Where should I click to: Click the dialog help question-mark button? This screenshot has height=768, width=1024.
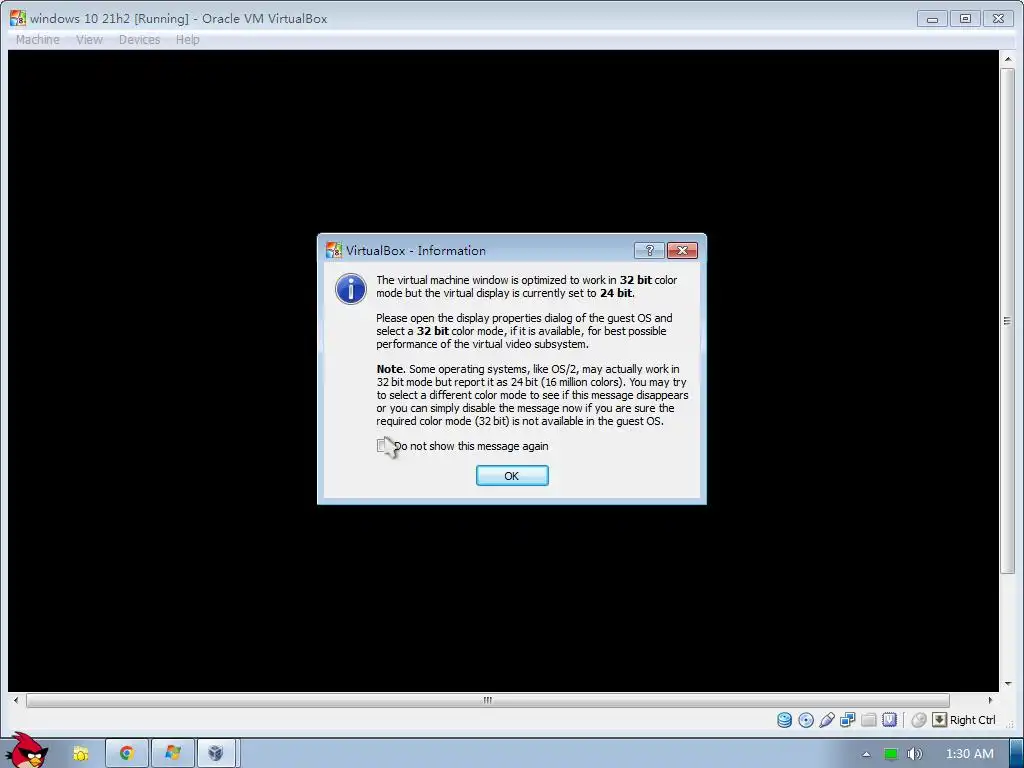(x=649, y=250)
